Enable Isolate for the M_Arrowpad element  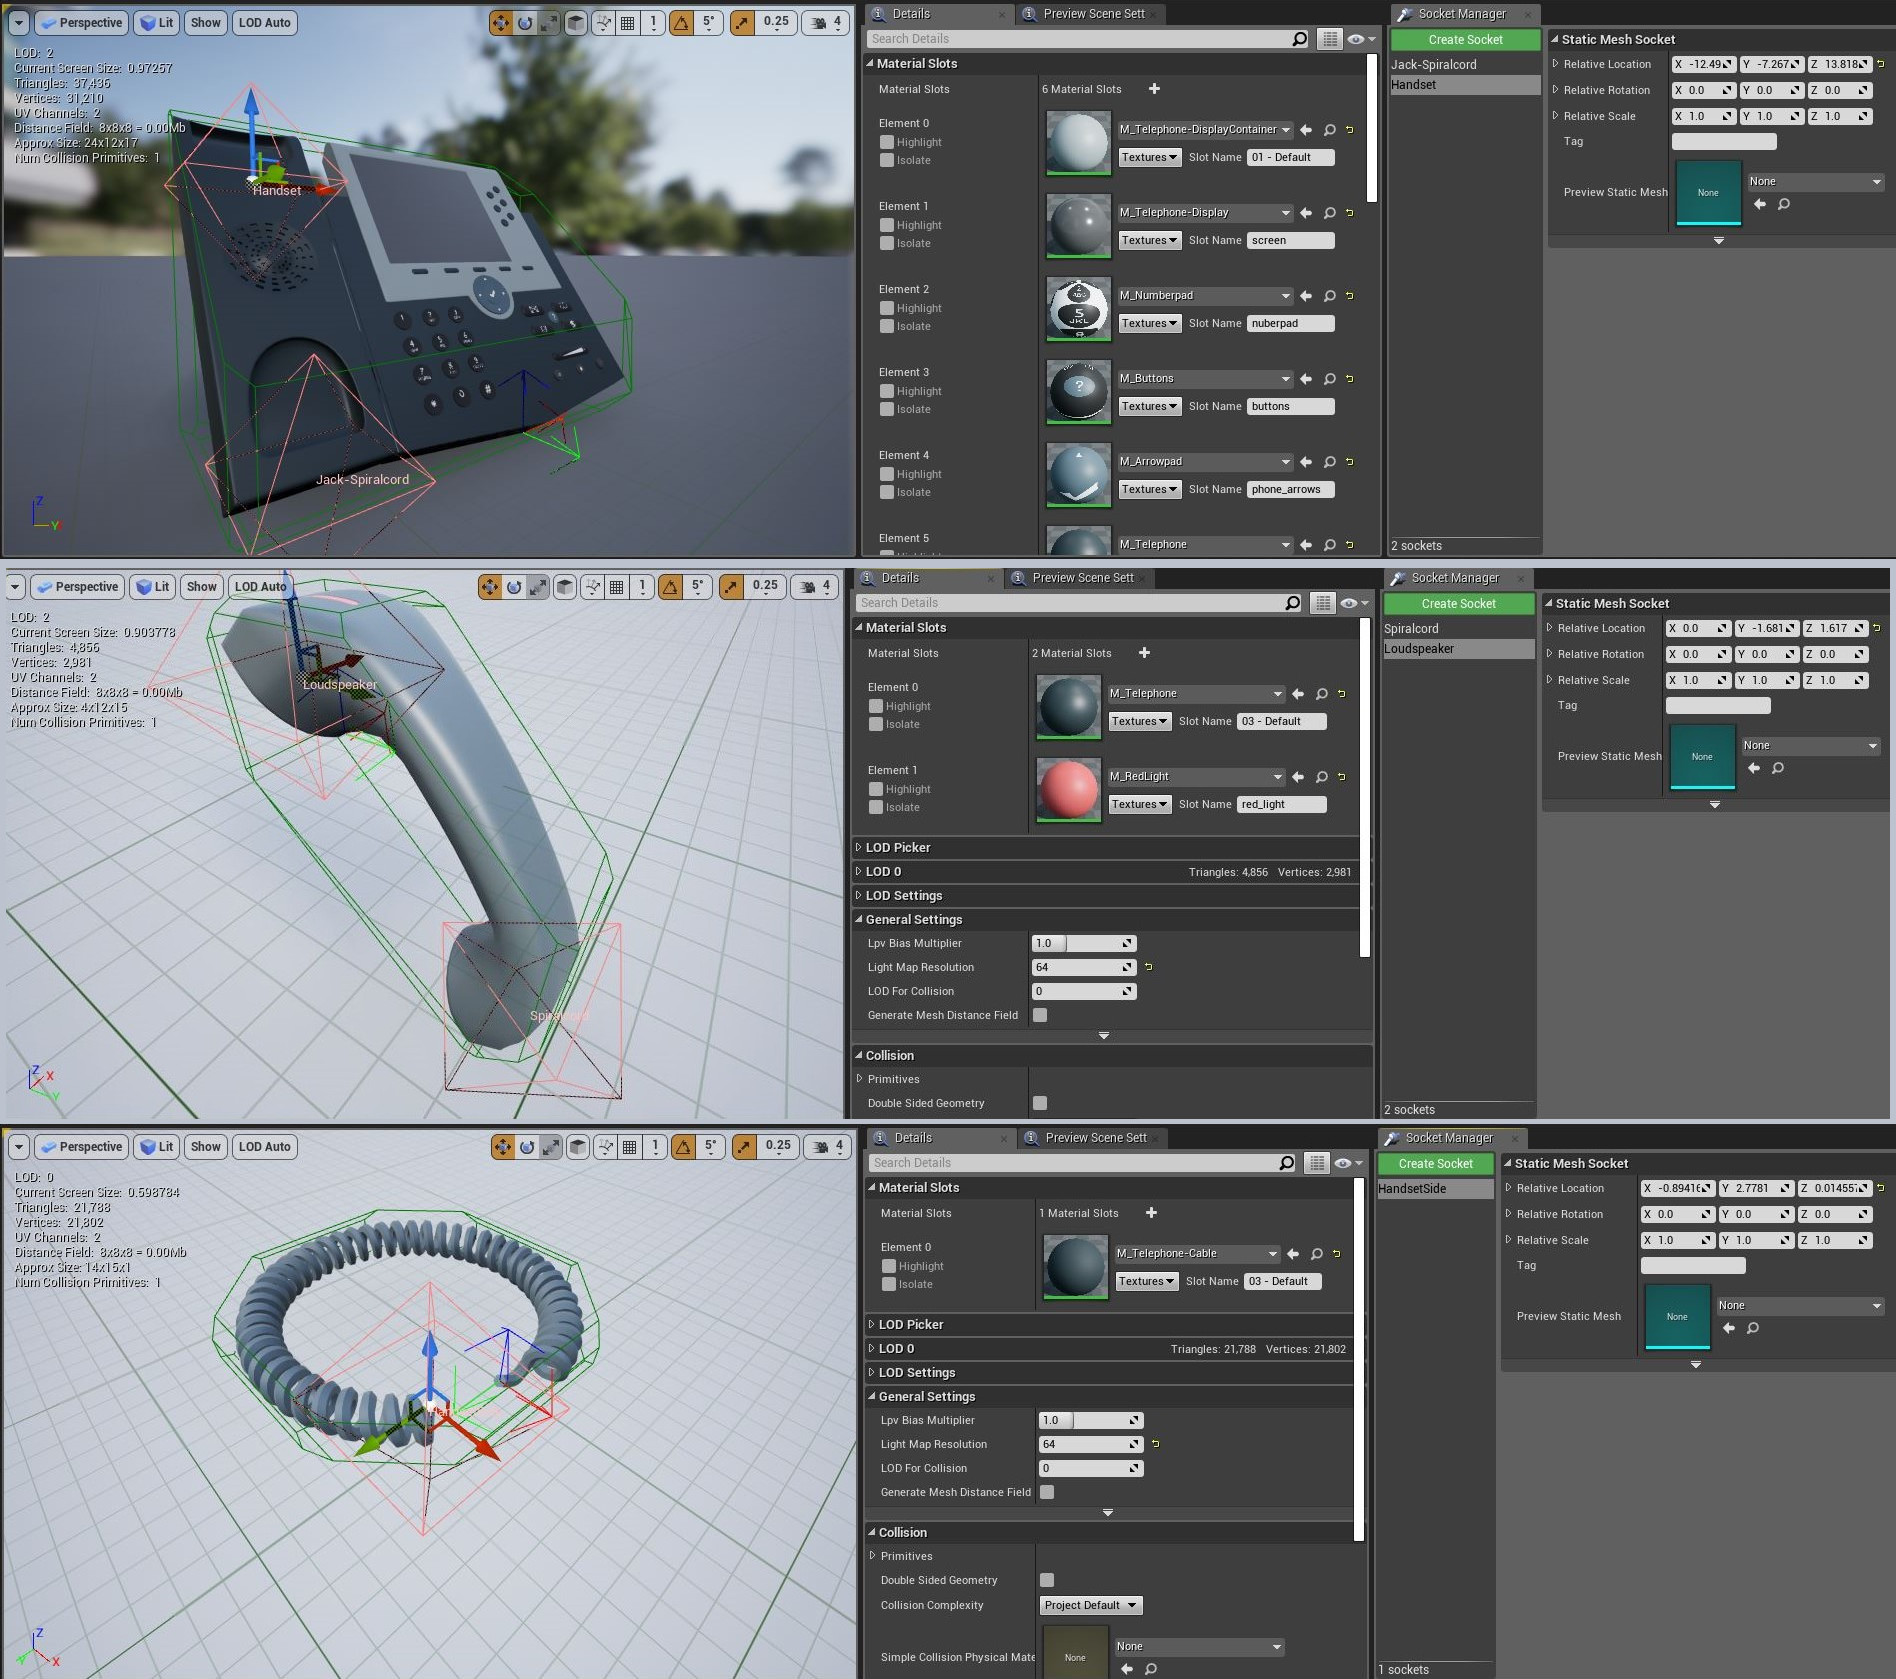(887, 492)
